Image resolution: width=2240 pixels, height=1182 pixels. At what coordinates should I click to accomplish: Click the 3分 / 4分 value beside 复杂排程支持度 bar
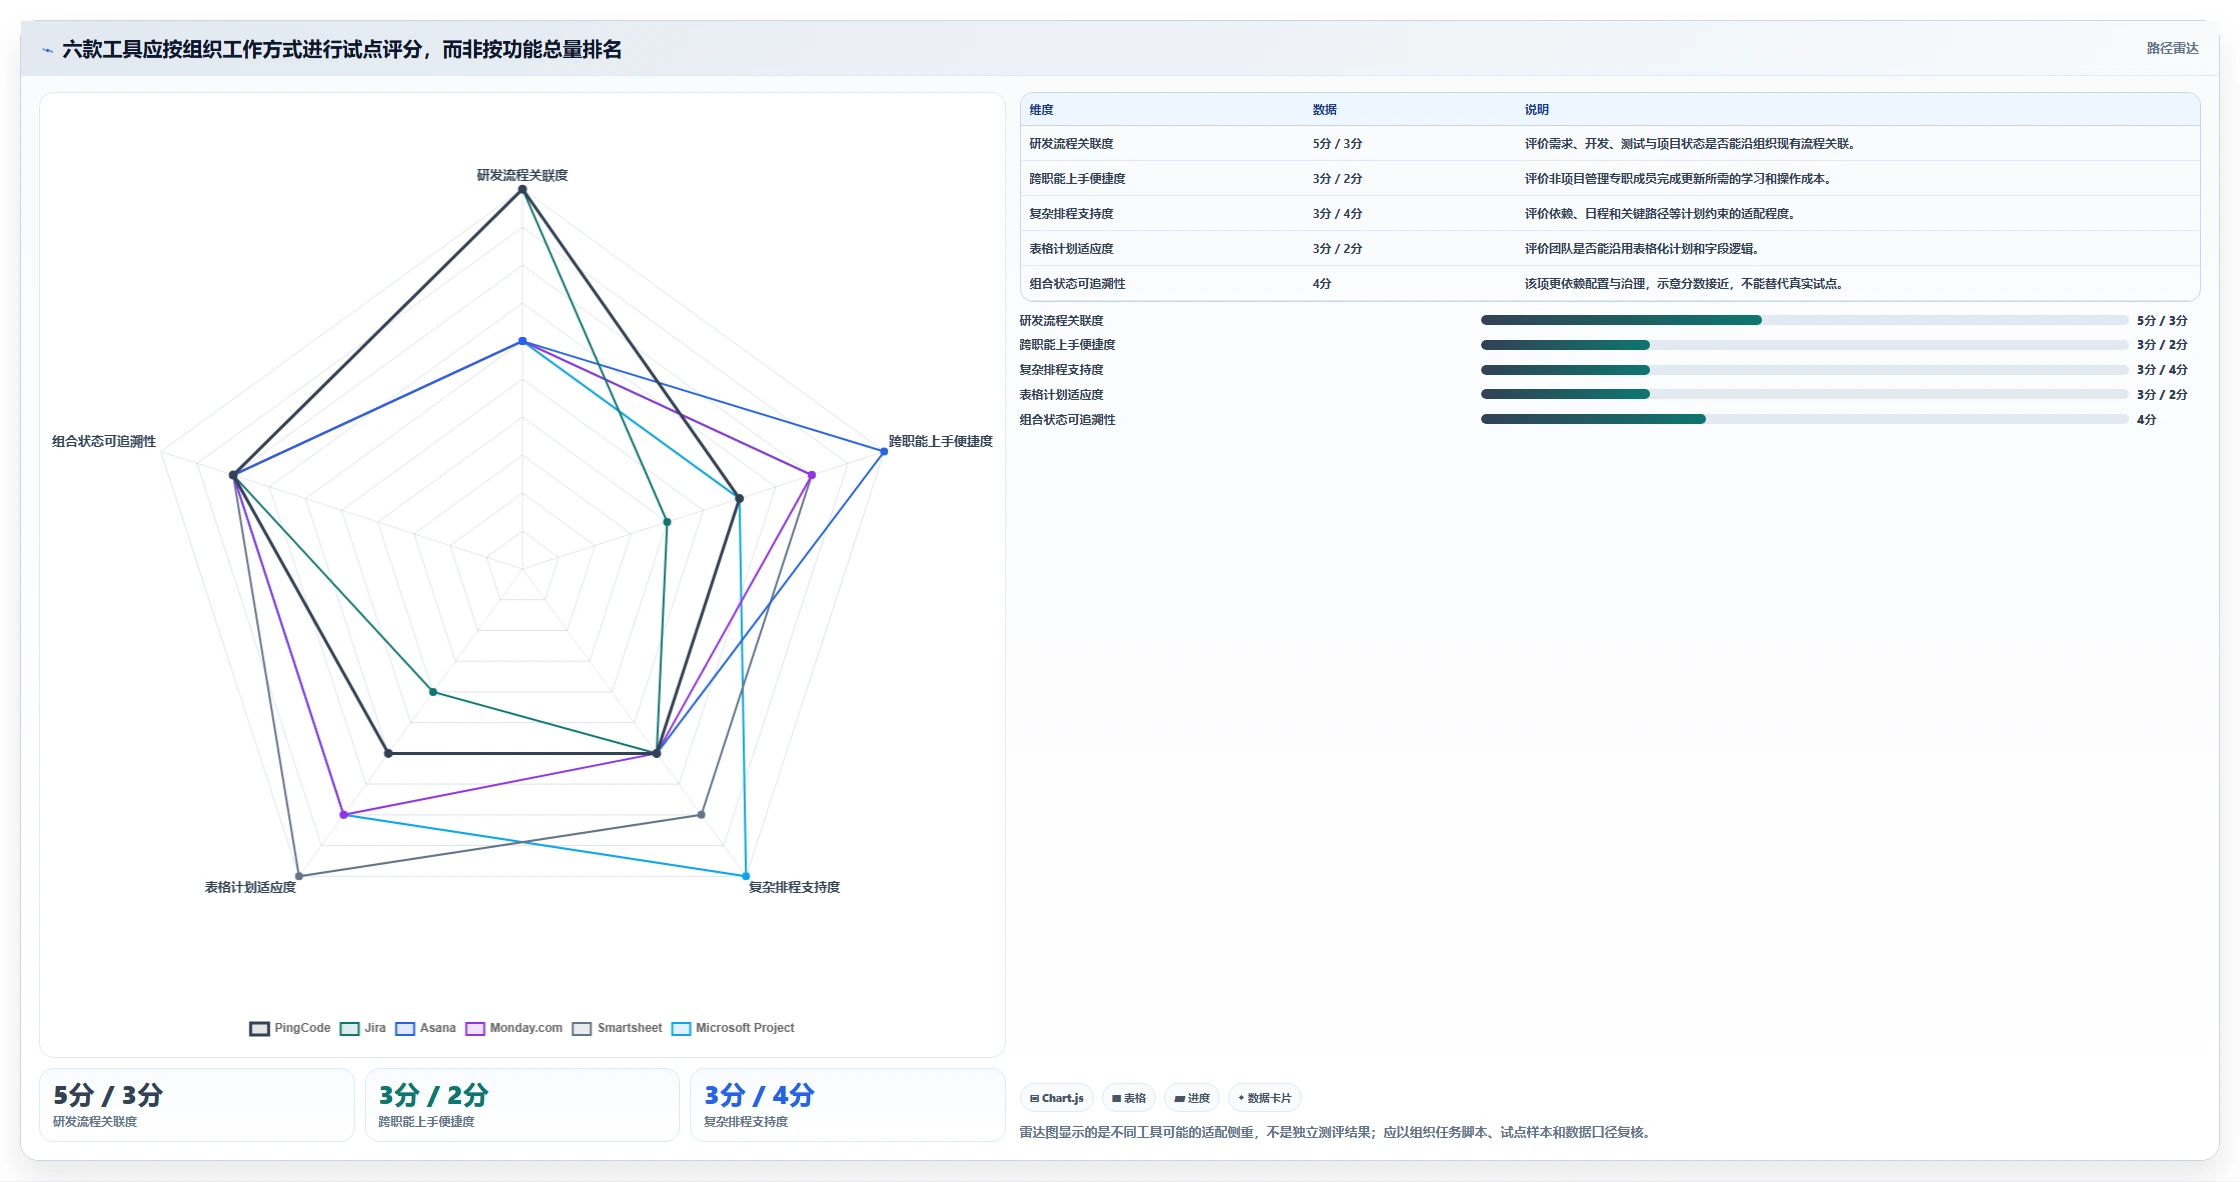point(2162,370)
